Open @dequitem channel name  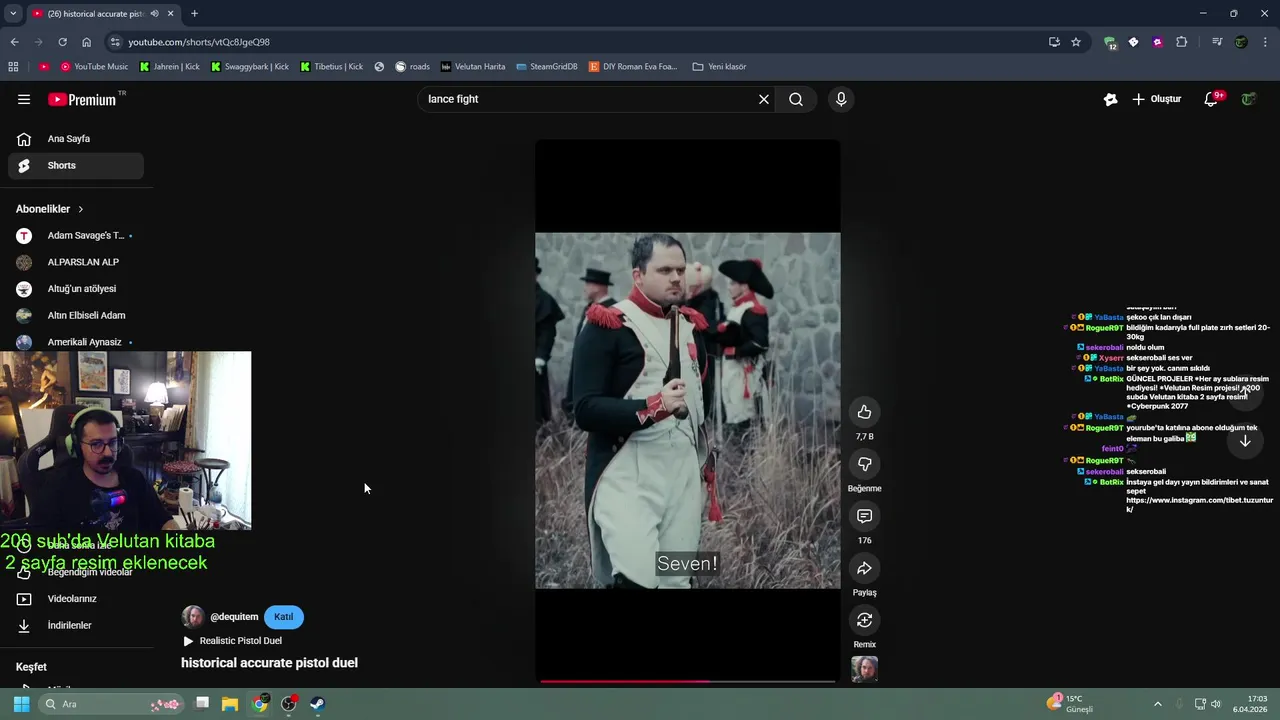(234, 617)
